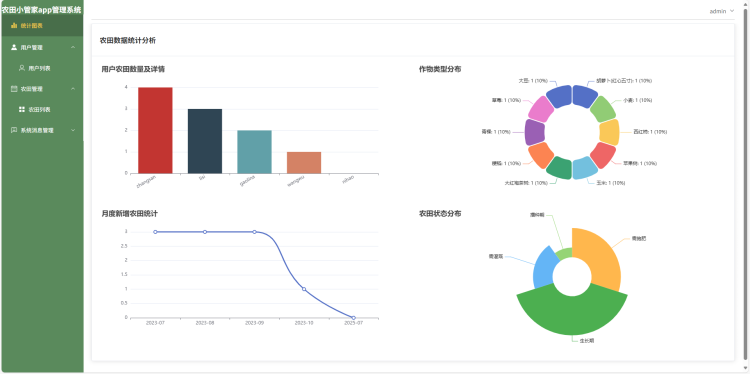This screenshot has width=750, height=374.
Task: Expand the 系统消息管理 submenu chevron
Action: 73,130
